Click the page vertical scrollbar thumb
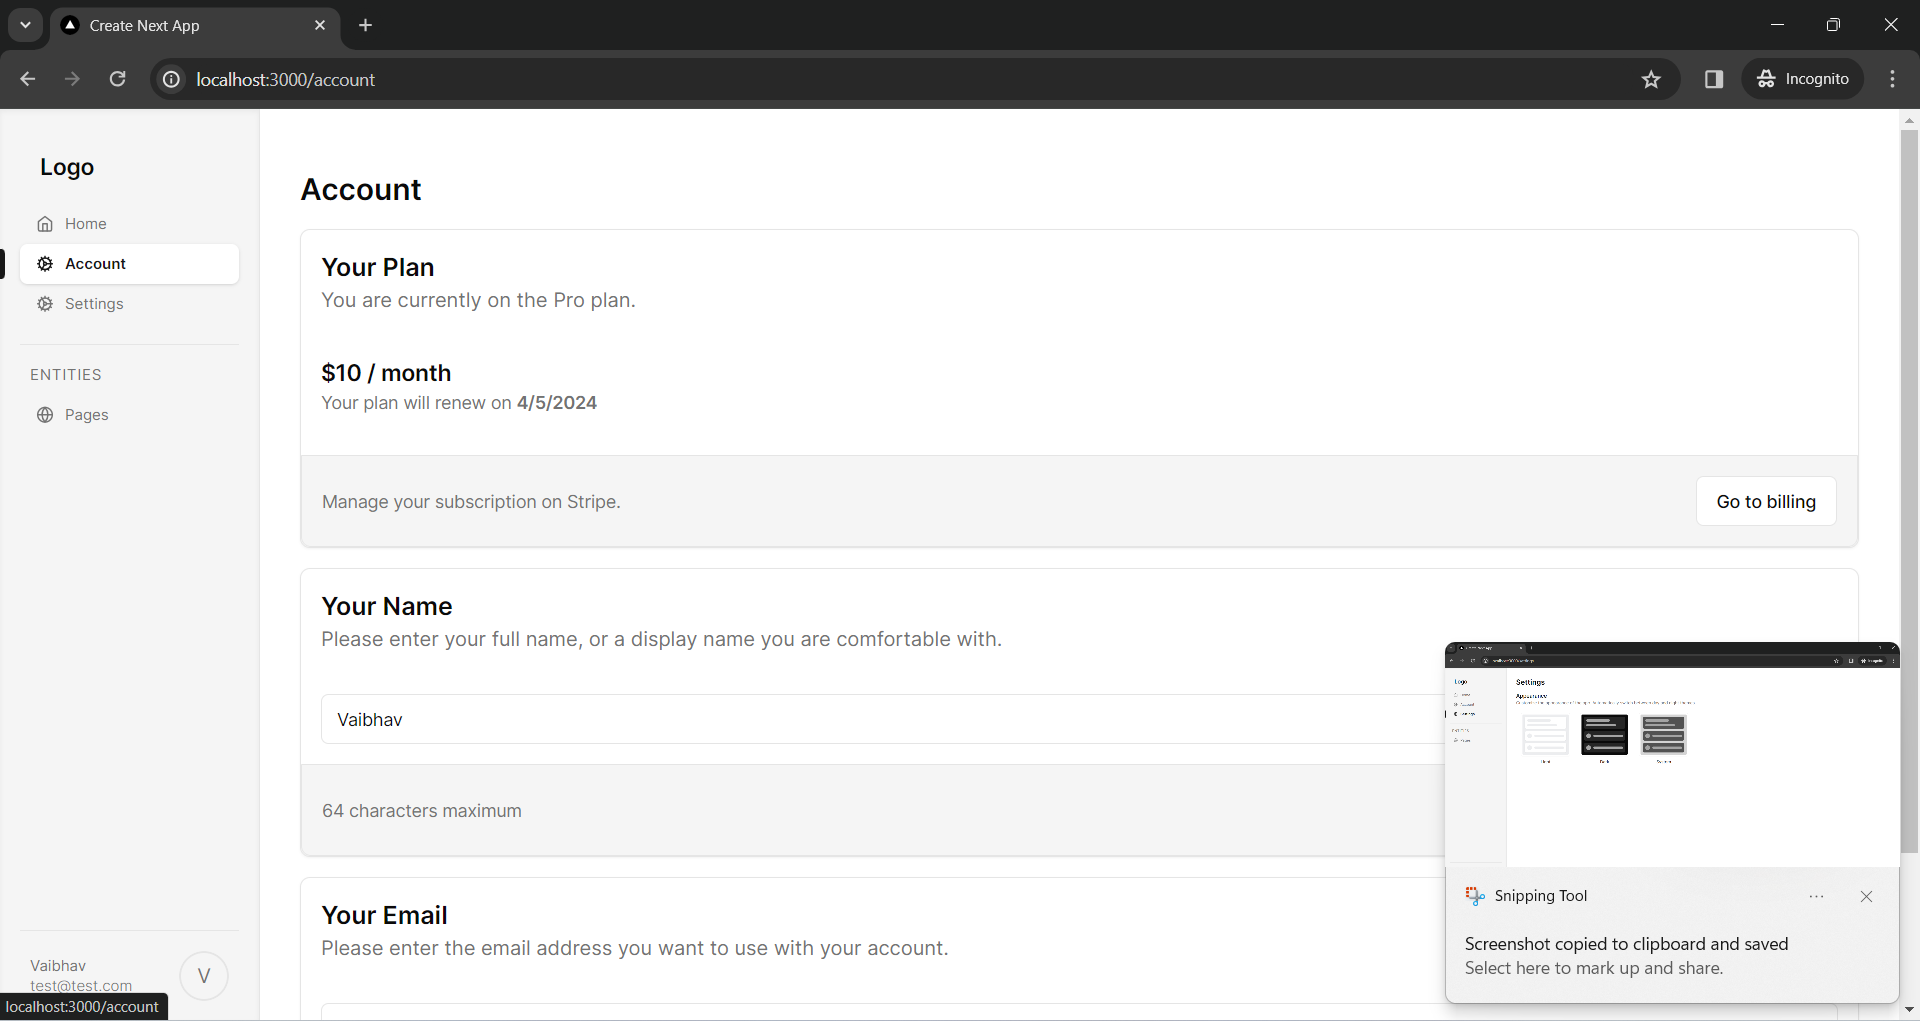This screenshot has height=1021, width=1920. coord(1909,490)
